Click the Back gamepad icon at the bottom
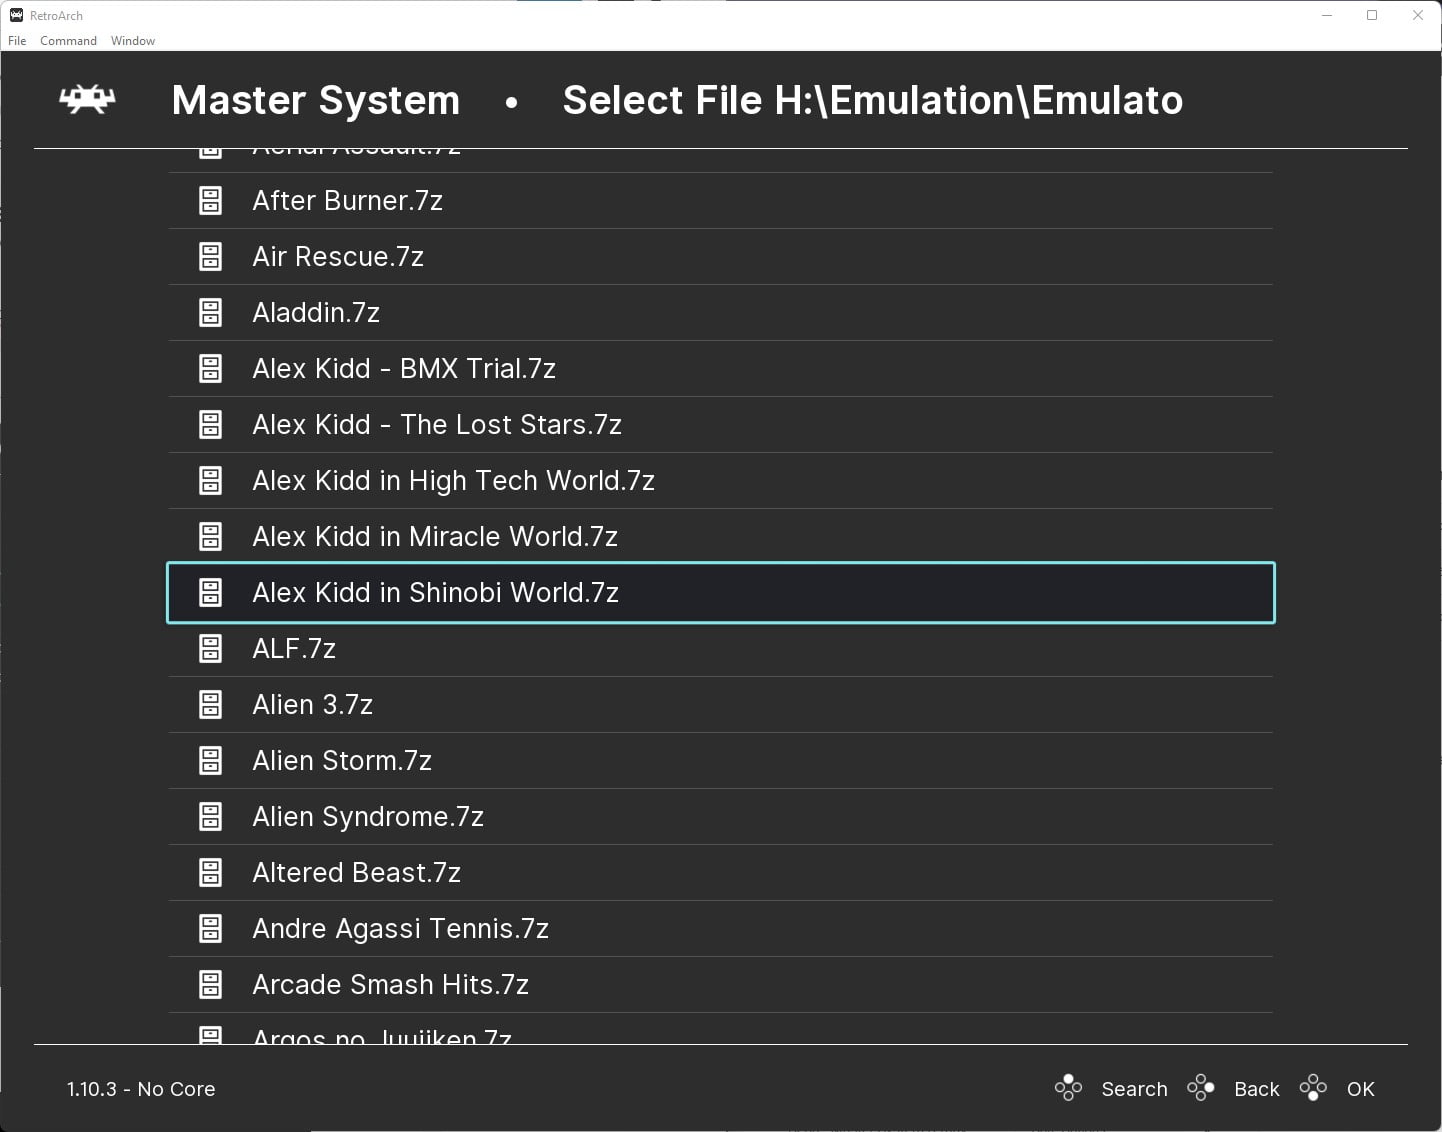The width and height of the screenshot is (1442, 1132). [x=1201, y=1088]
